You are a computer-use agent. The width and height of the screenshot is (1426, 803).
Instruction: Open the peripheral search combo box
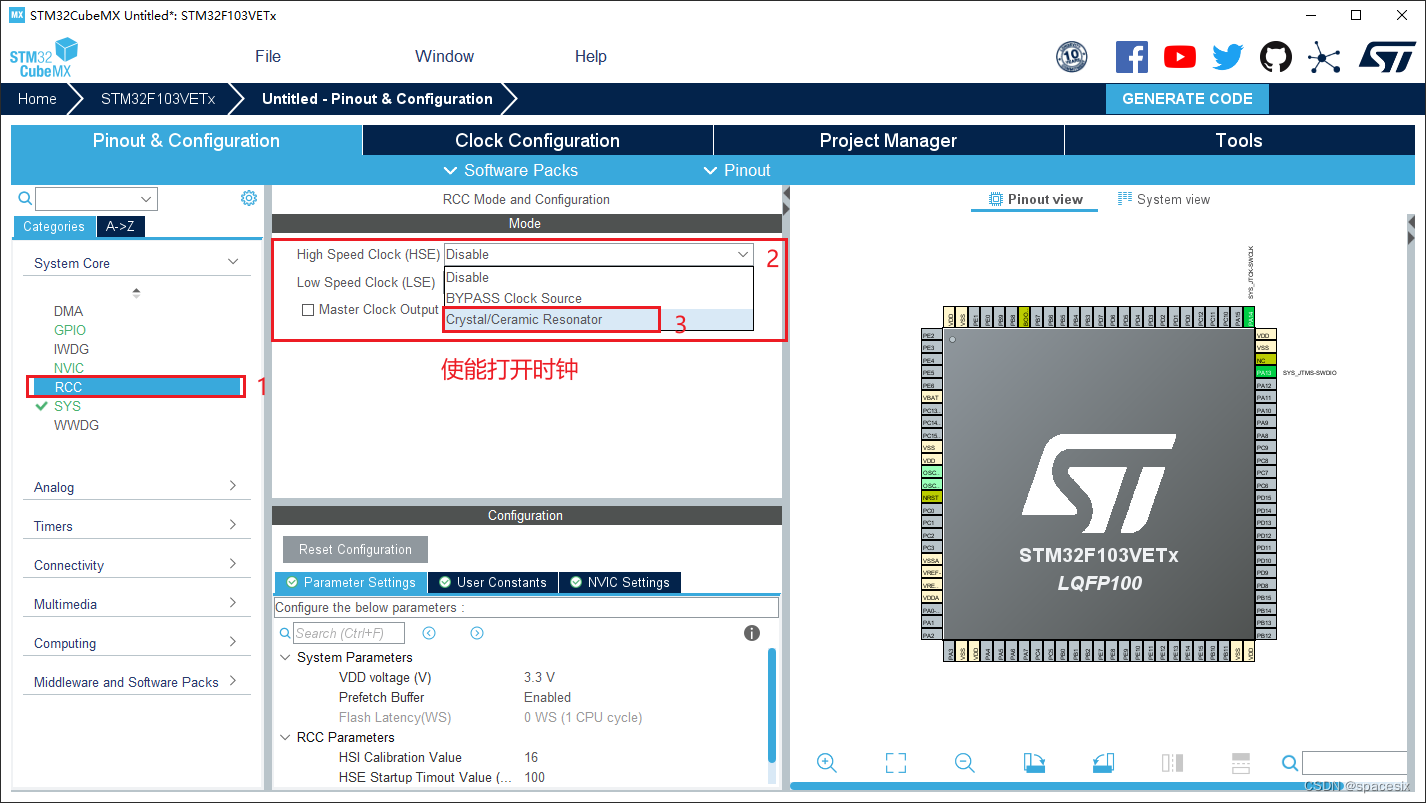[x=96, y=199]
